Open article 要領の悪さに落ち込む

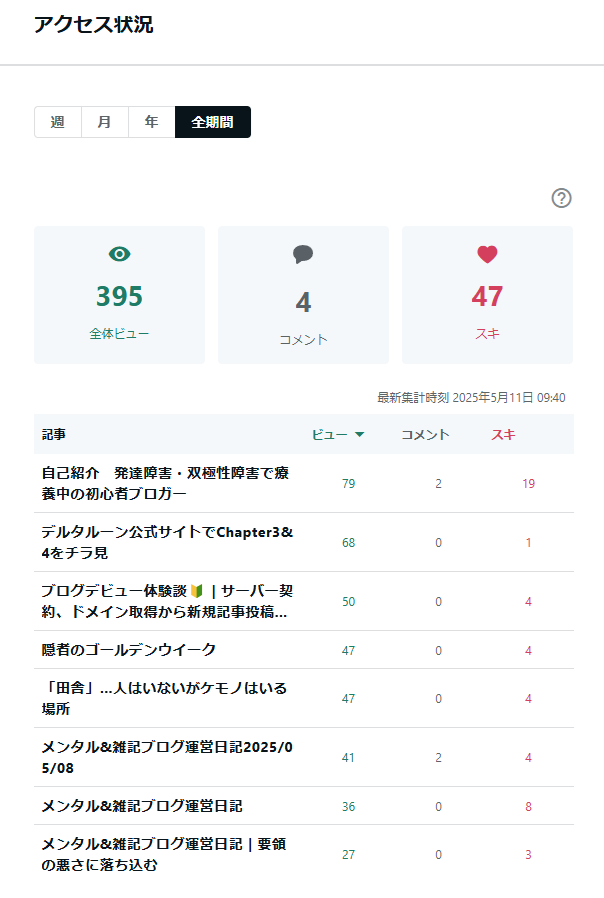(x=164, y=854)
